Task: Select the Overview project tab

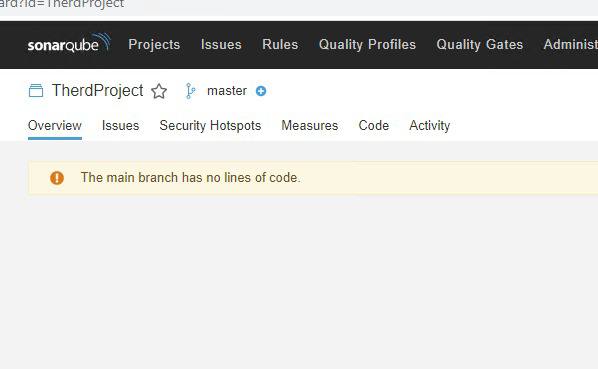Action: [55, 125]
